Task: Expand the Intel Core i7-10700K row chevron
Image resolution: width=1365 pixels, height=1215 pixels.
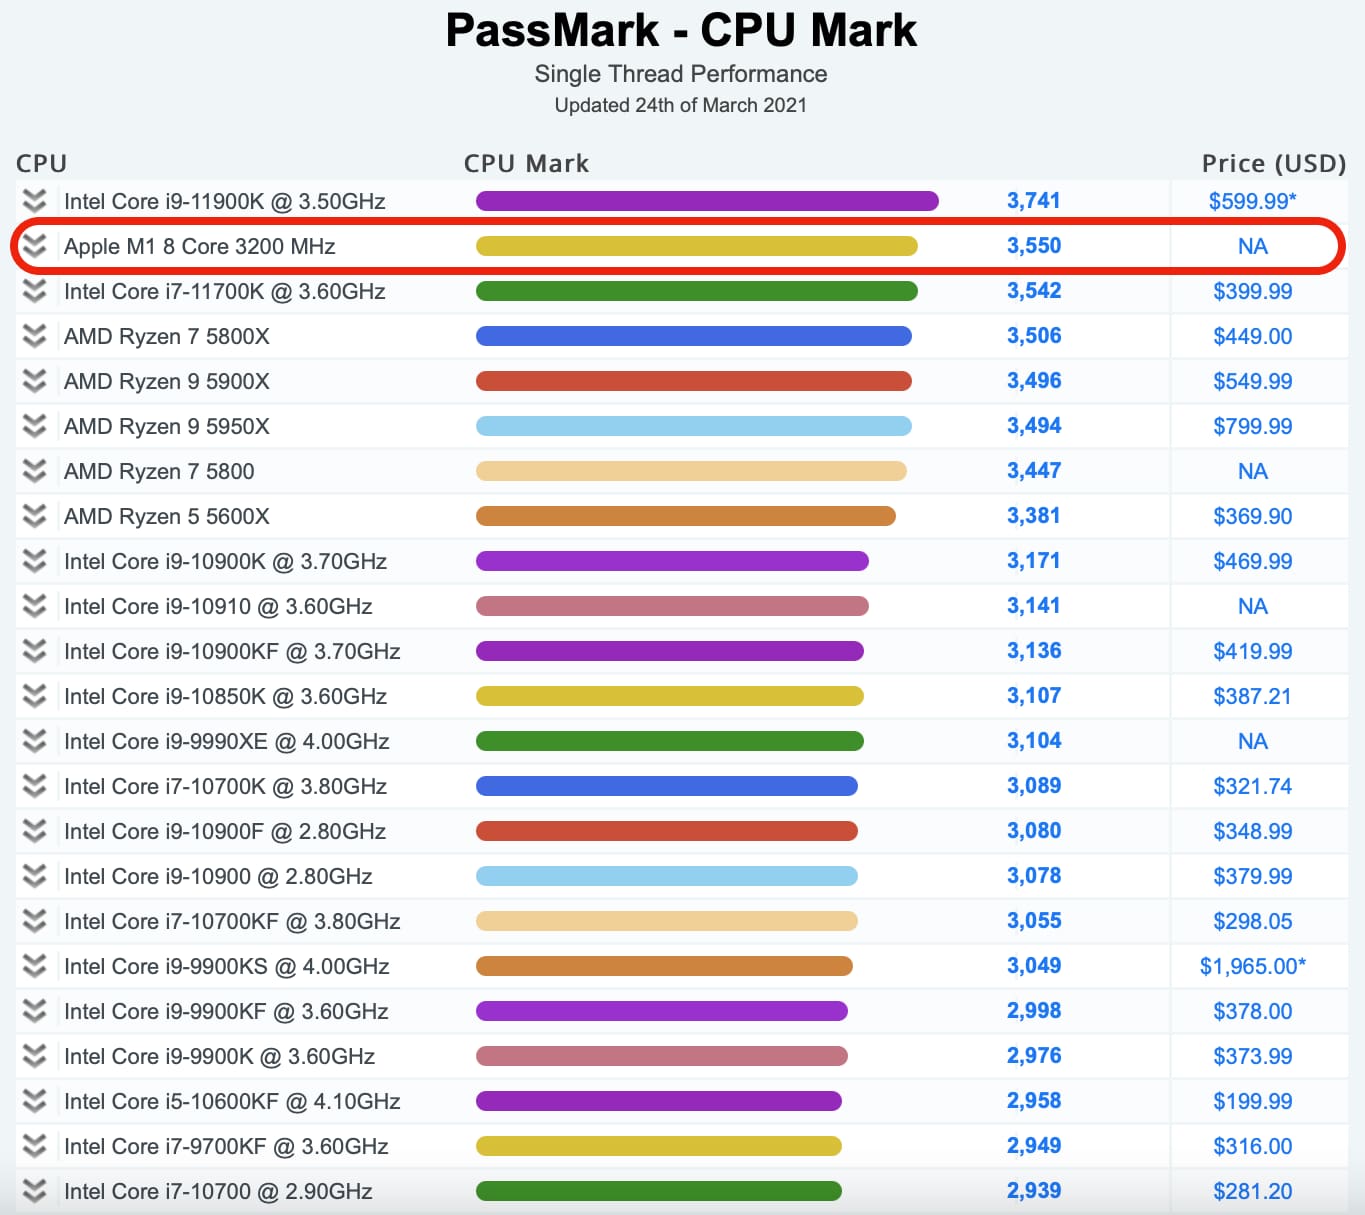Action: pos(35,786)
